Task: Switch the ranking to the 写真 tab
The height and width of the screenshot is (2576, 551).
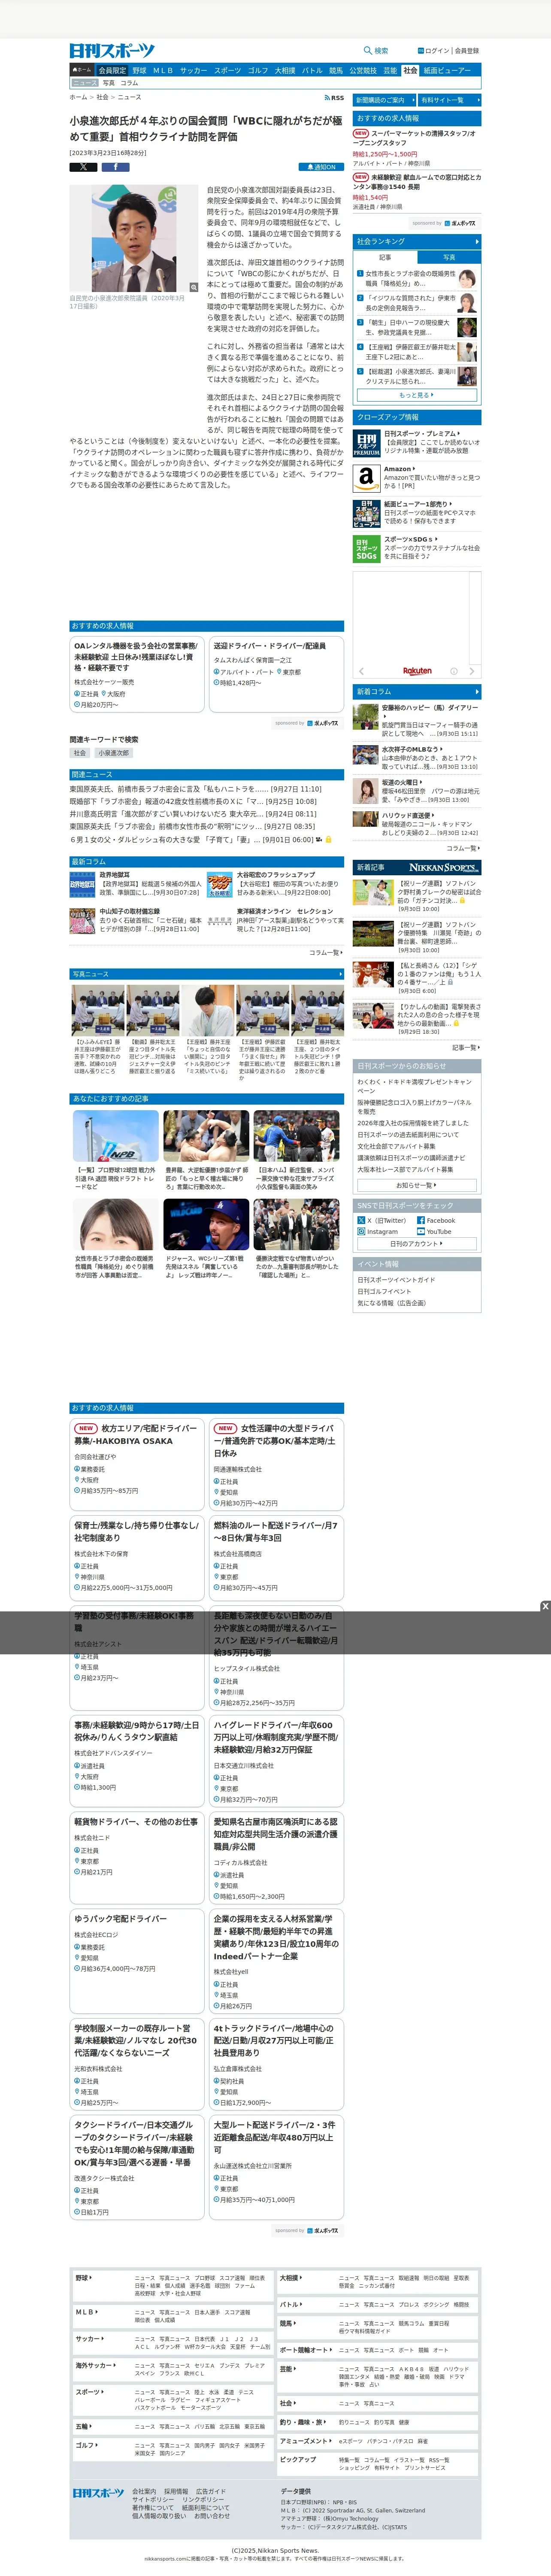Action: (x=449, y=257)
